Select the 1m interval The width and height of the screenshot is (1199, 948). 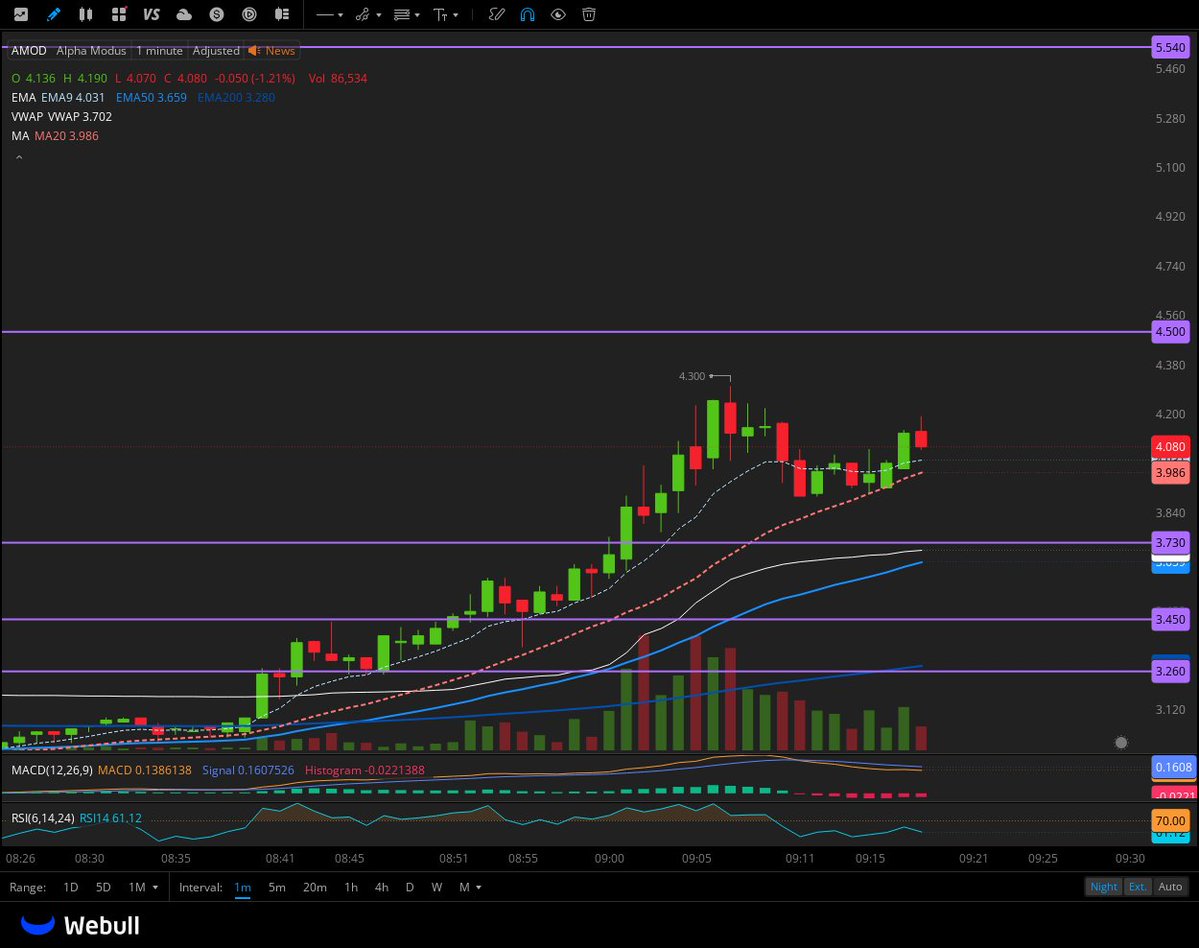pyautogui.click(x=242, y=887)
